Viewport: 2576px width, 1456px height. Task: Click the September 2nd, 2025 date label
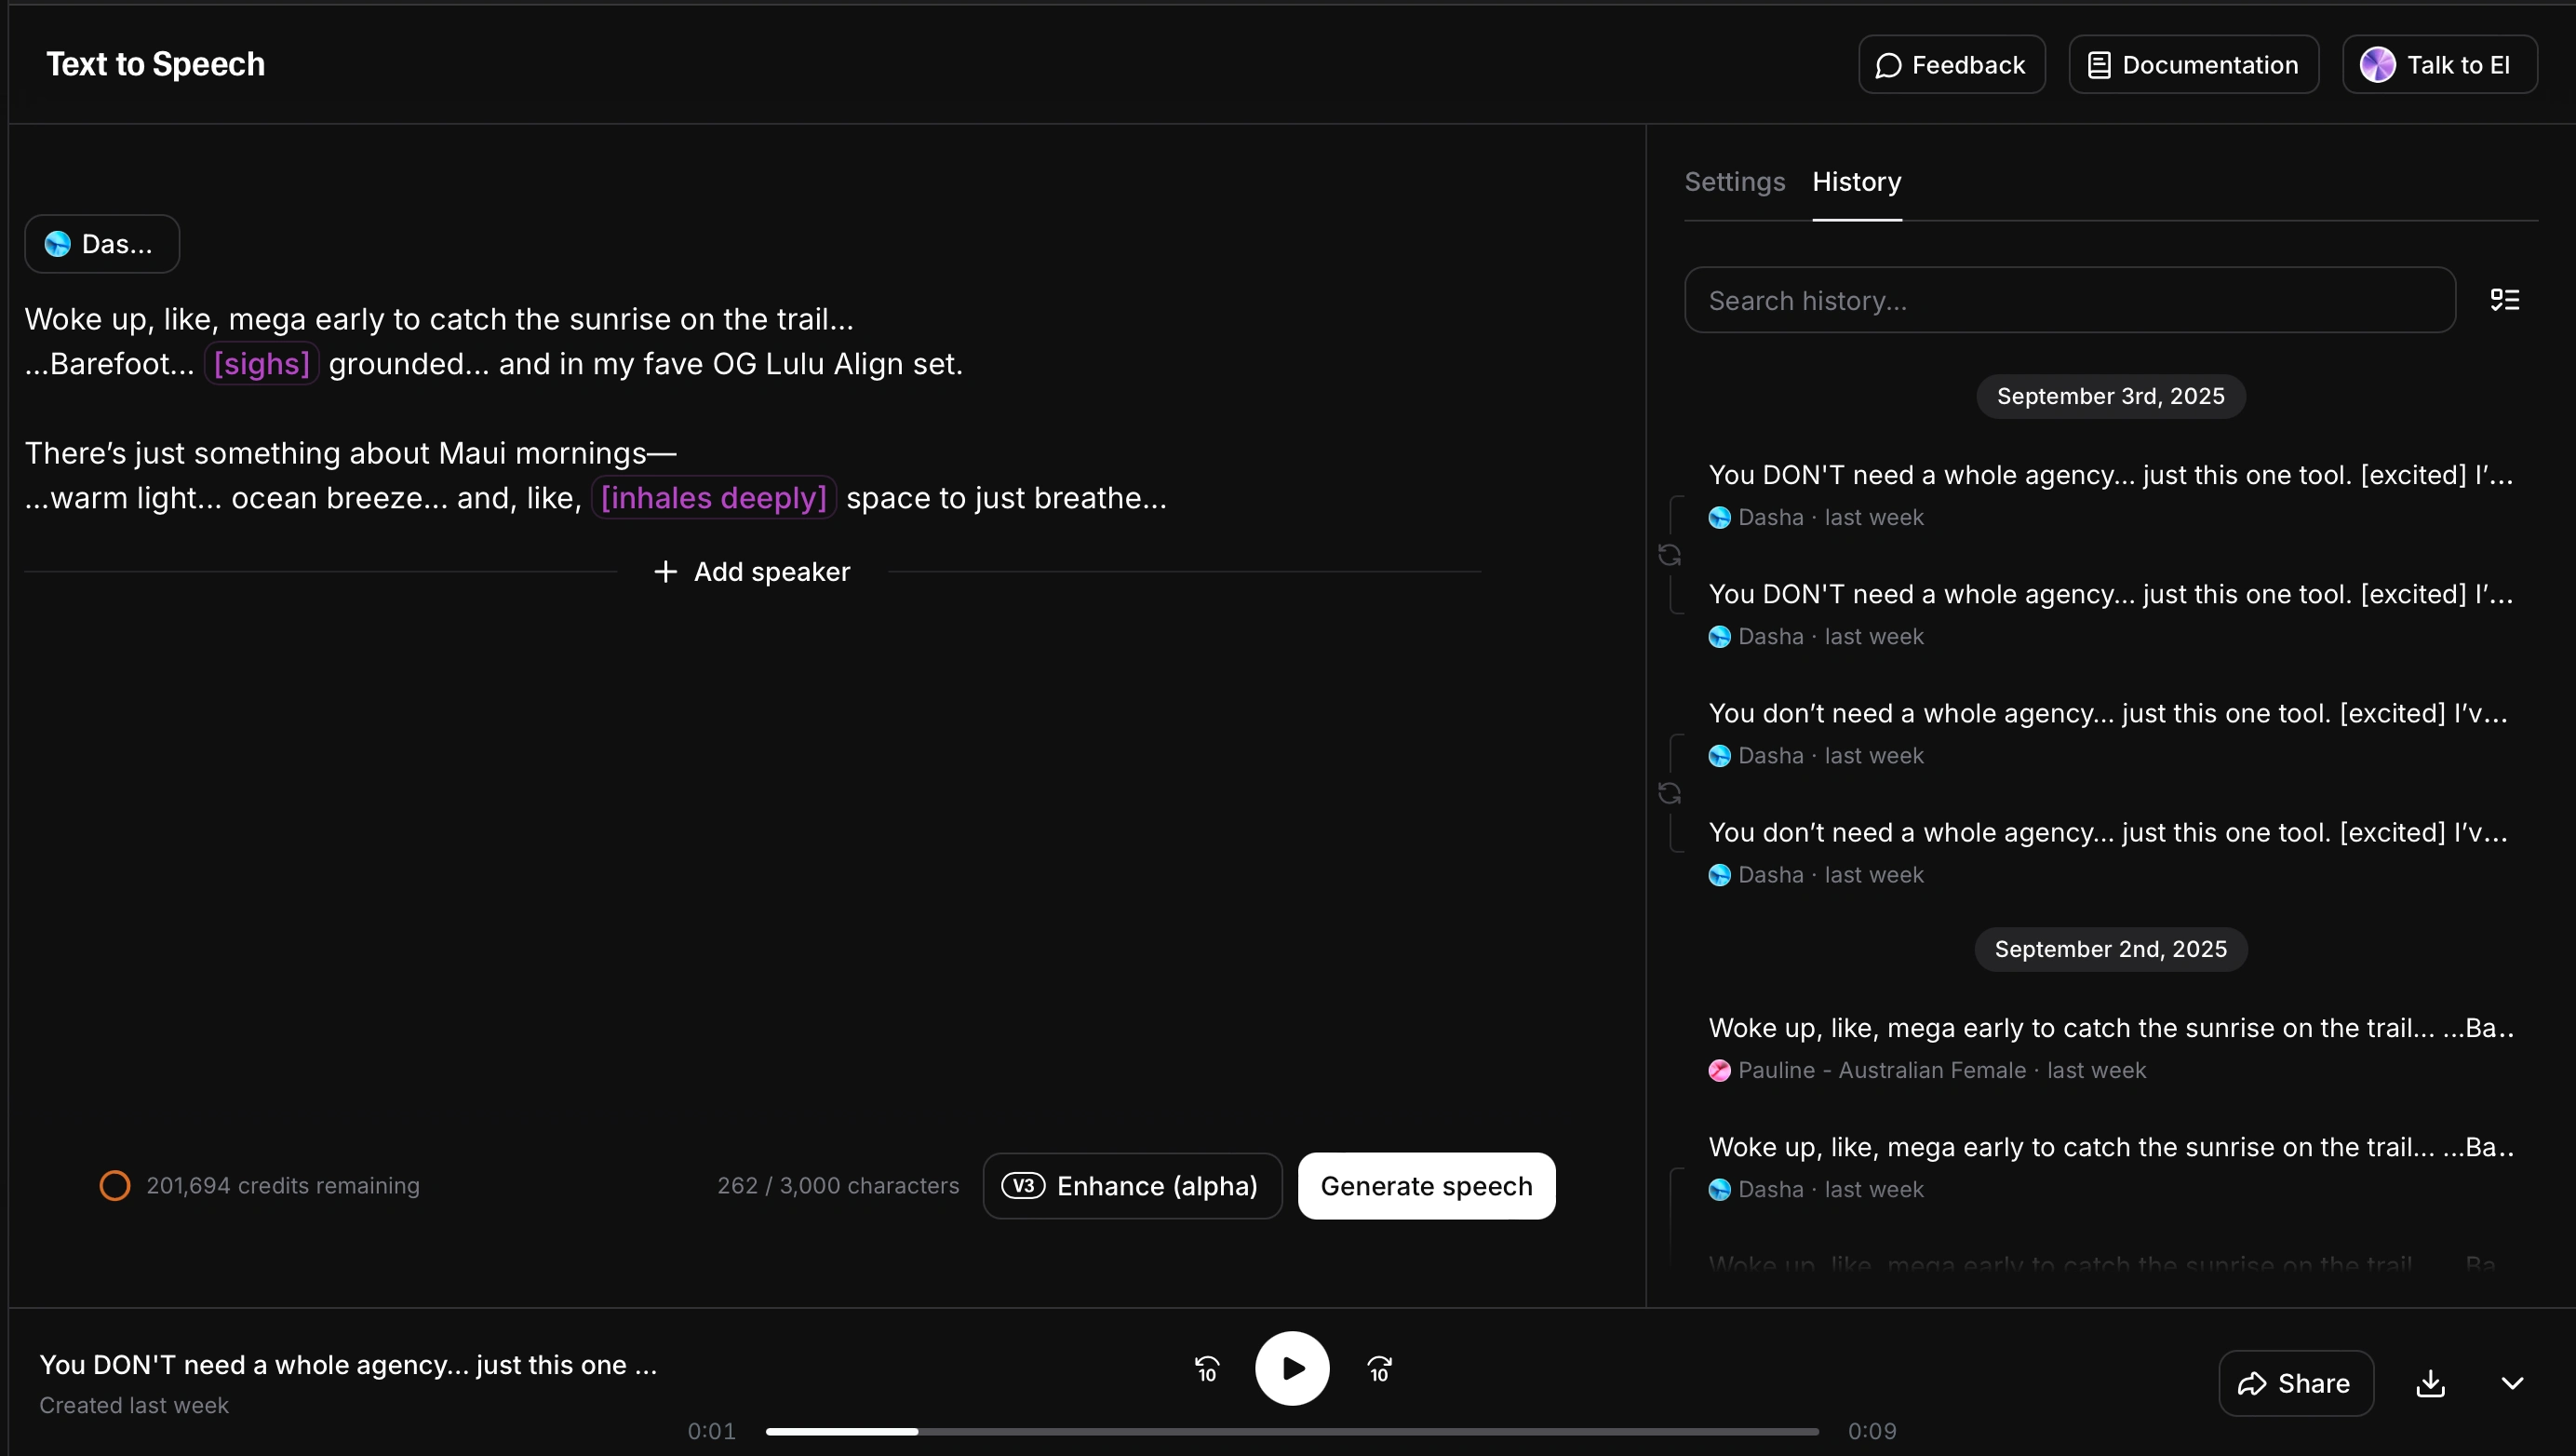tap(2111, 950)
